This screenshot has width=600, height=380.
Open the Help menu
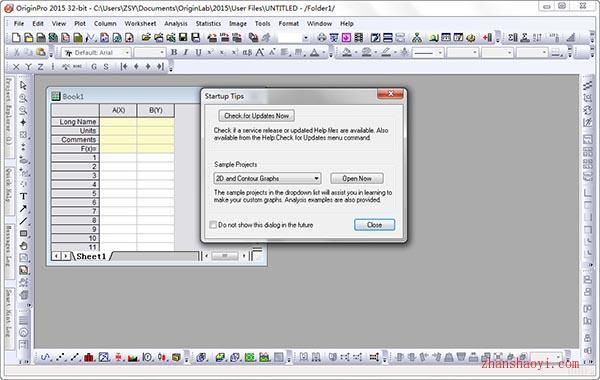coord(347,23)
